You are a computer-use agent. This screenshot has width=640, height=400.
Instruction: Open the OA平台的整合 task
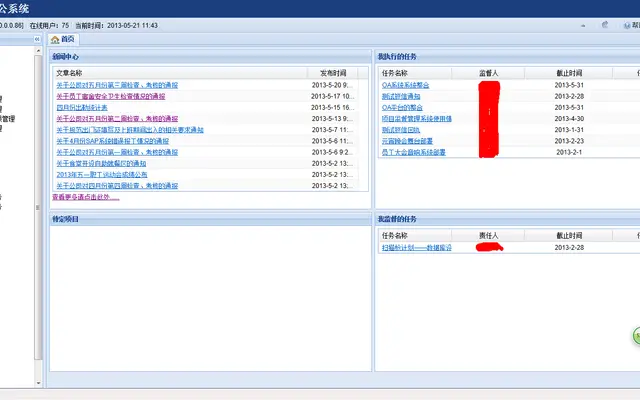tap(402, 107)
